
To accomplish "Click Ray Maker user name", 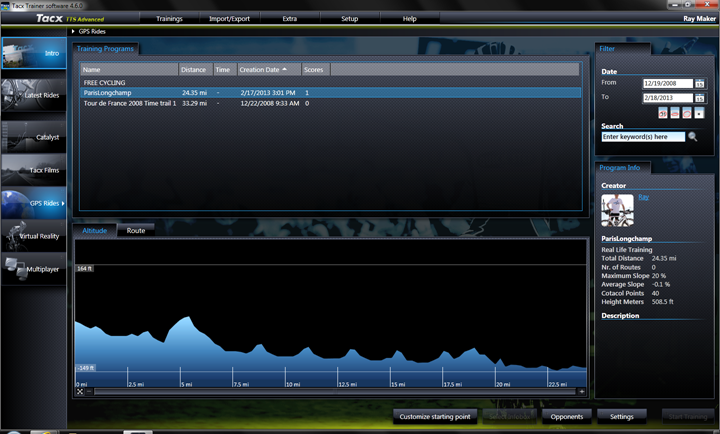I will point(699,19).
